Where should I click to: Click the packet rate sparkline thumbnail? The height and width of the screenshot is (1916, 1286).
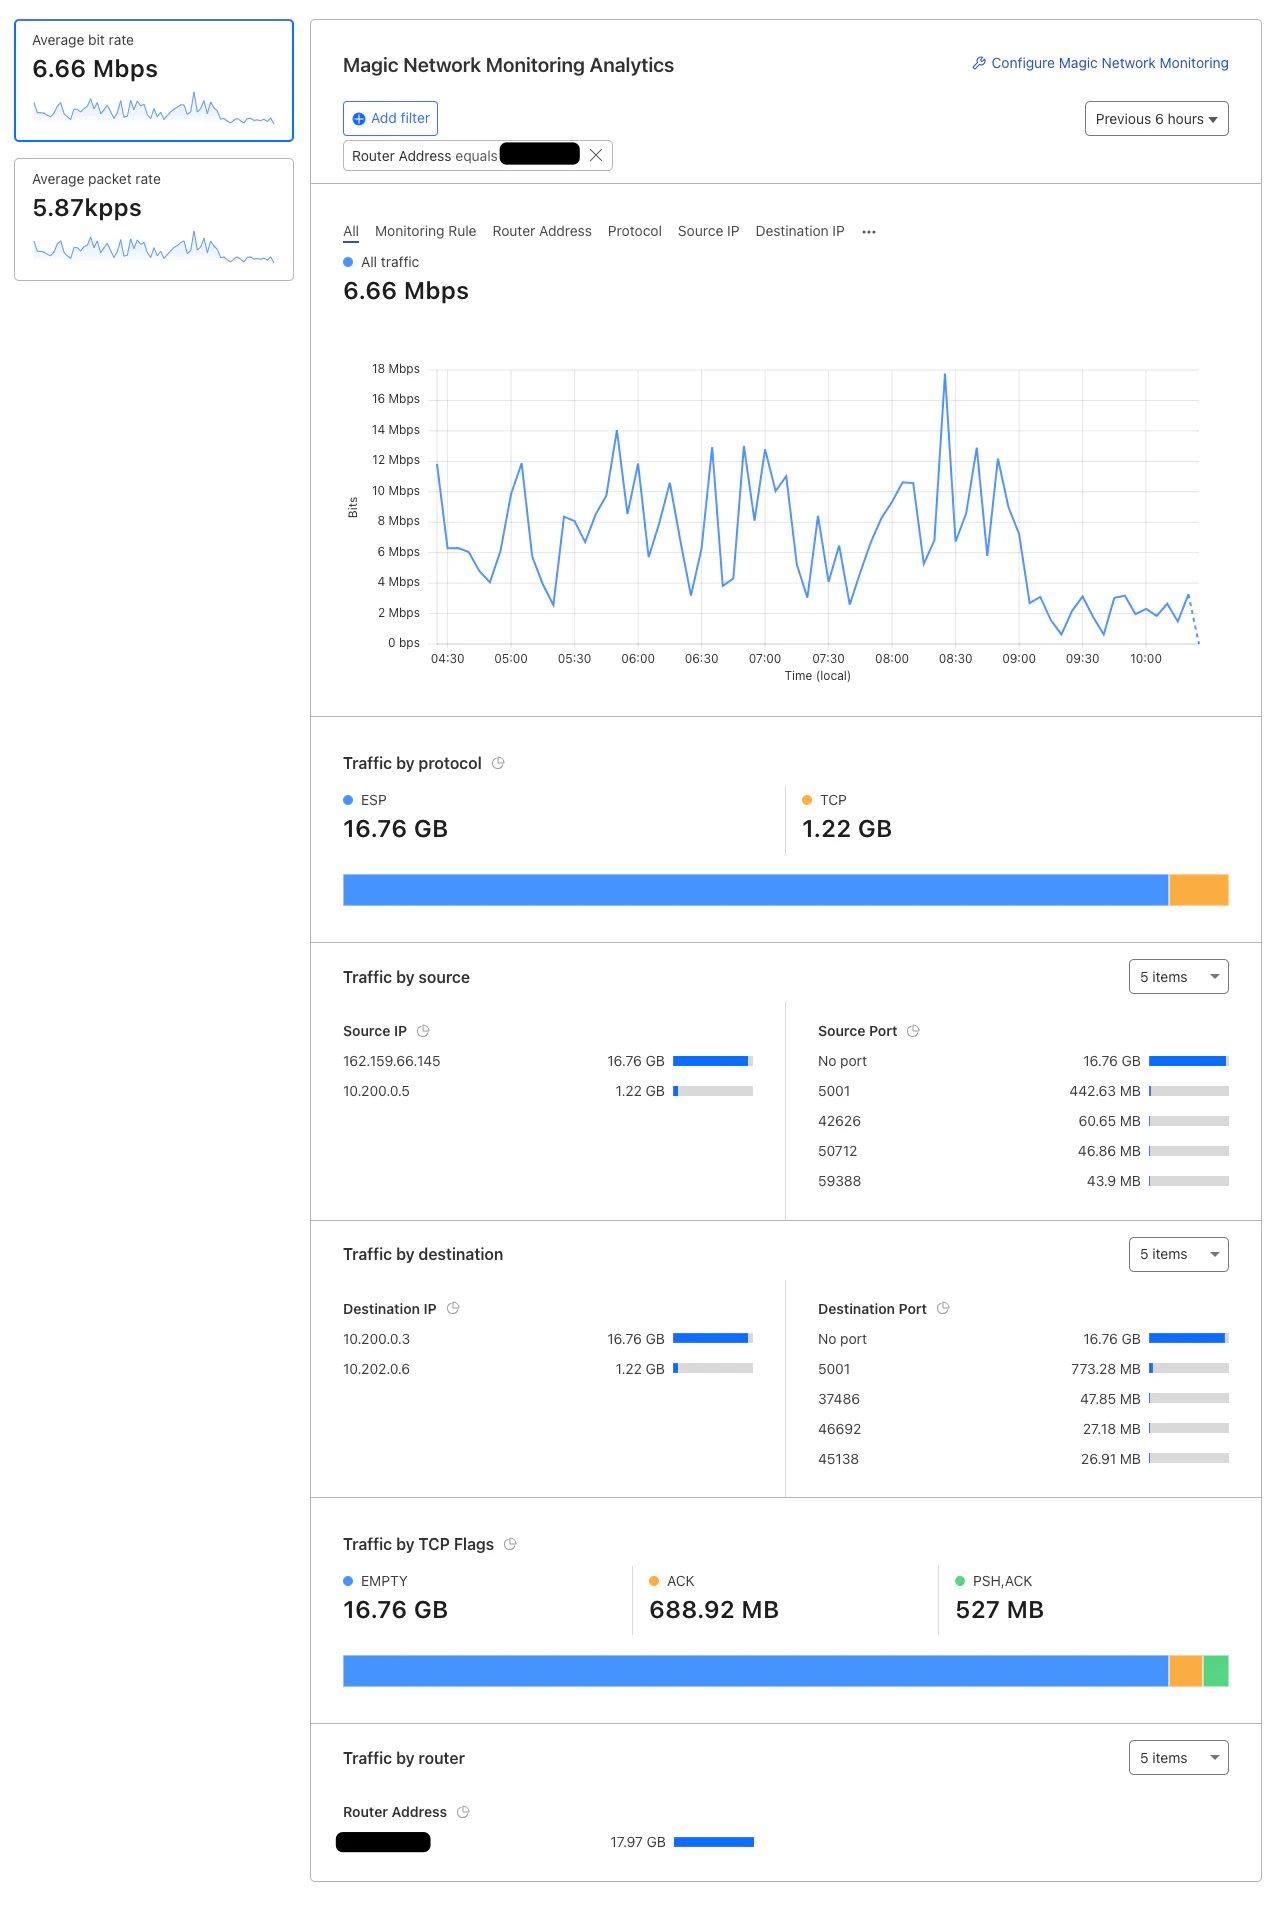pyautogui.click(x=154, y=247)
